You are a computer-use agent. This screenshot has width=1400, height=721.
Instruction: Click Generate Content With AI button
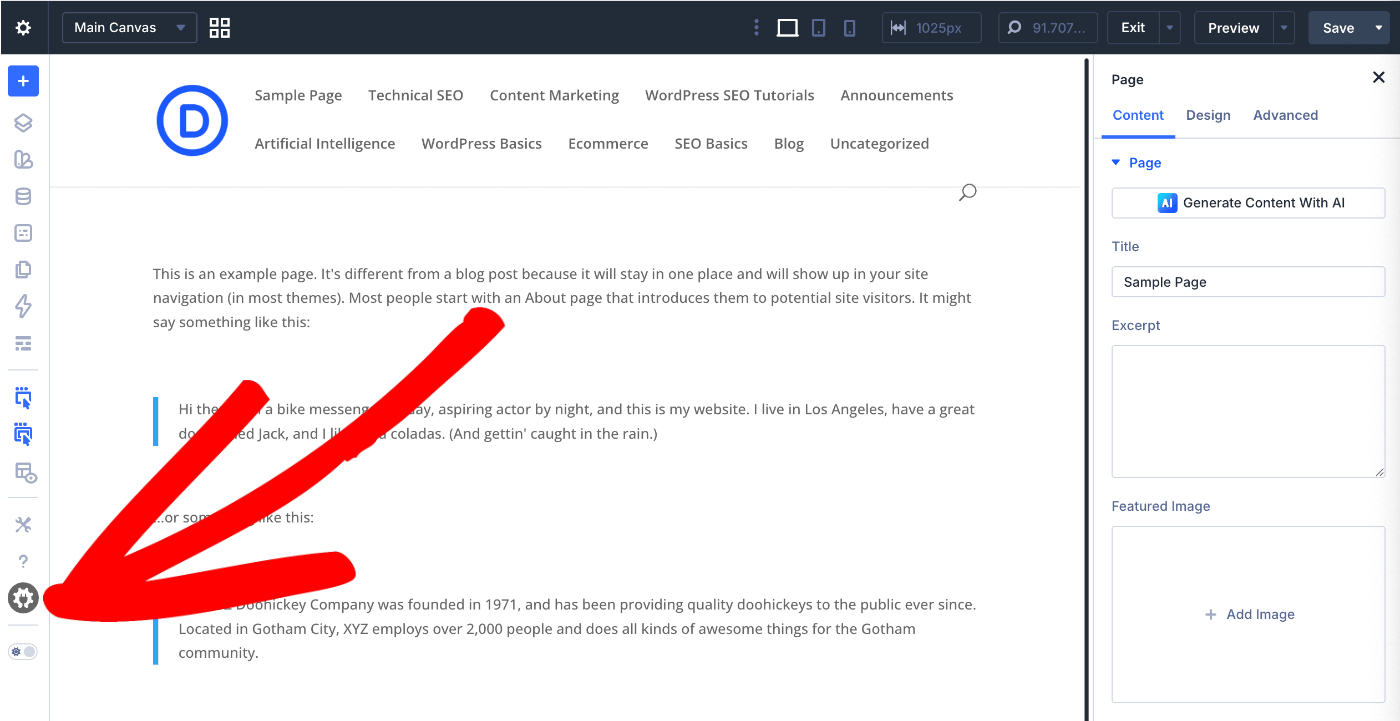[x=1248, y=203]
